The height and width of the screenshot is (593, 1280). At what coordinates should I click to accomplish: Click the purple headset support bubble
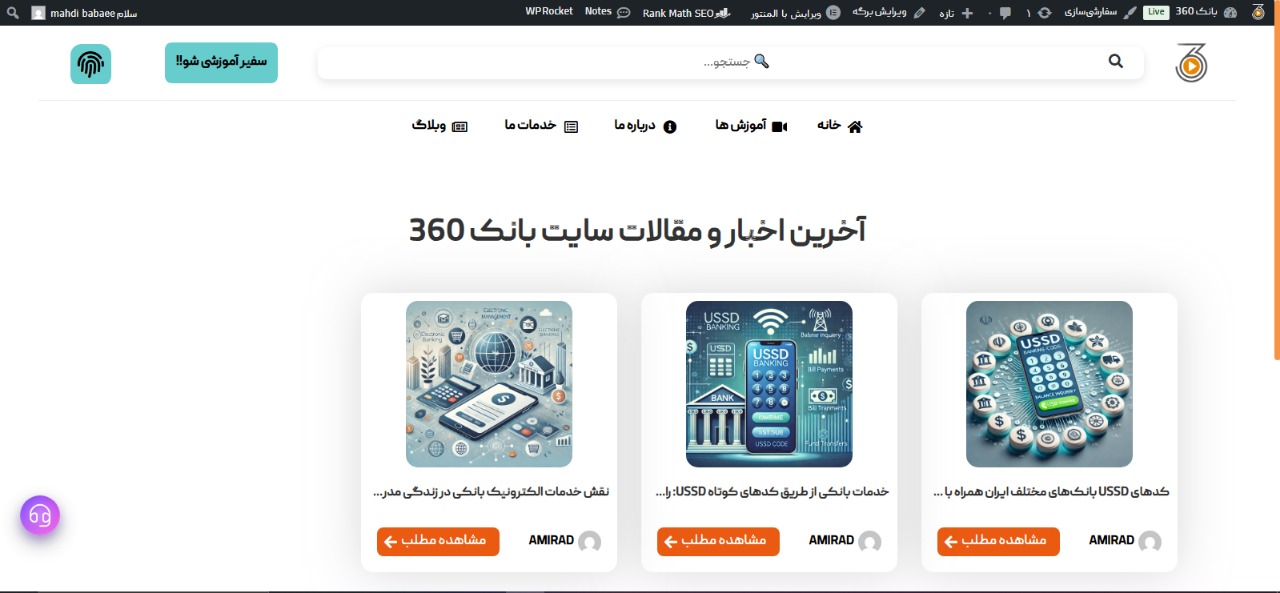[x=40, y=516]
